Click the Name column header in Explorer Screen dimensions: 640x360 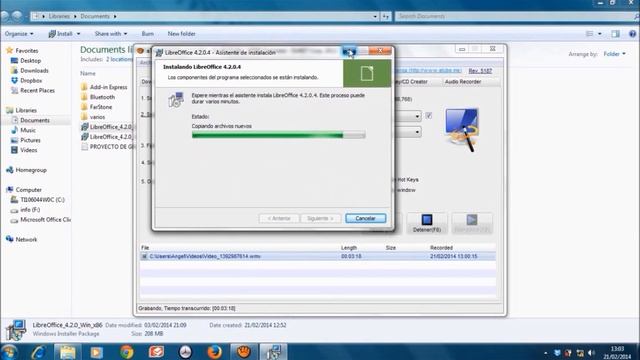[88, 73]
